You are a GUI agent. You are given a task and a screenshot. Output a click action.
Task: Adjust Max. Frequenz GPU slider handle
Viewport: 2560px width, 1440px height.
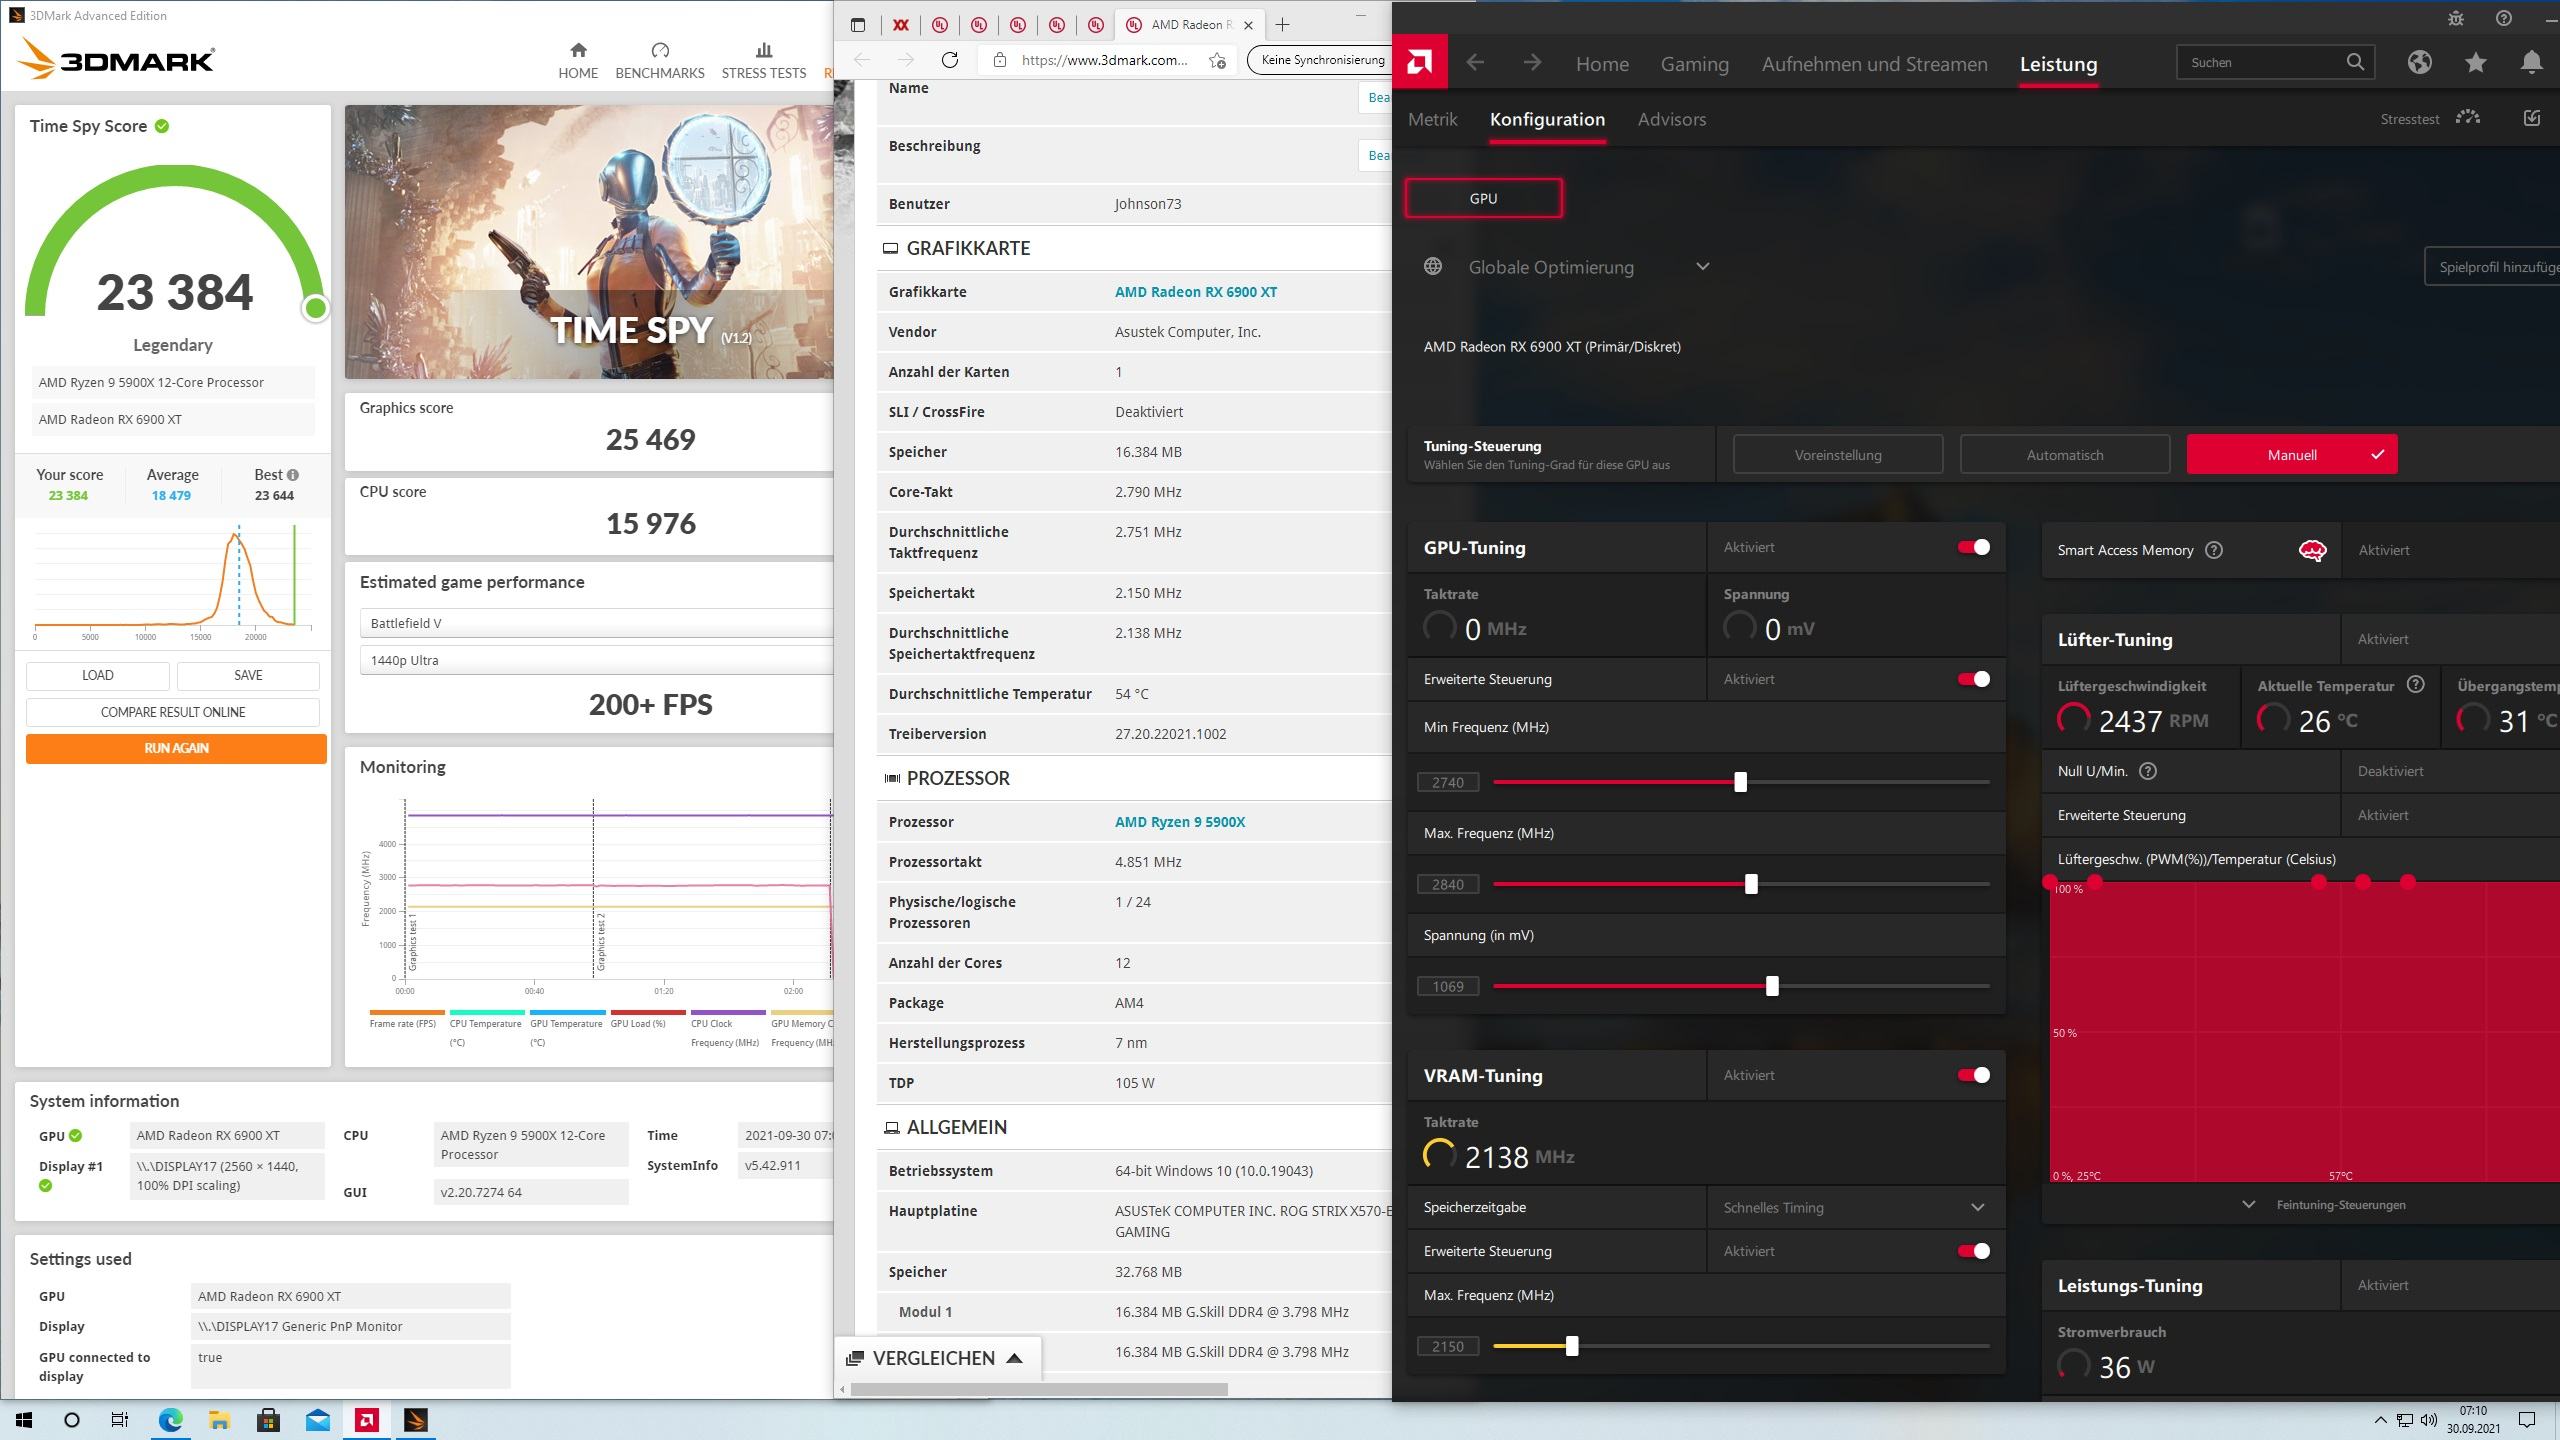pos(1751,884)
